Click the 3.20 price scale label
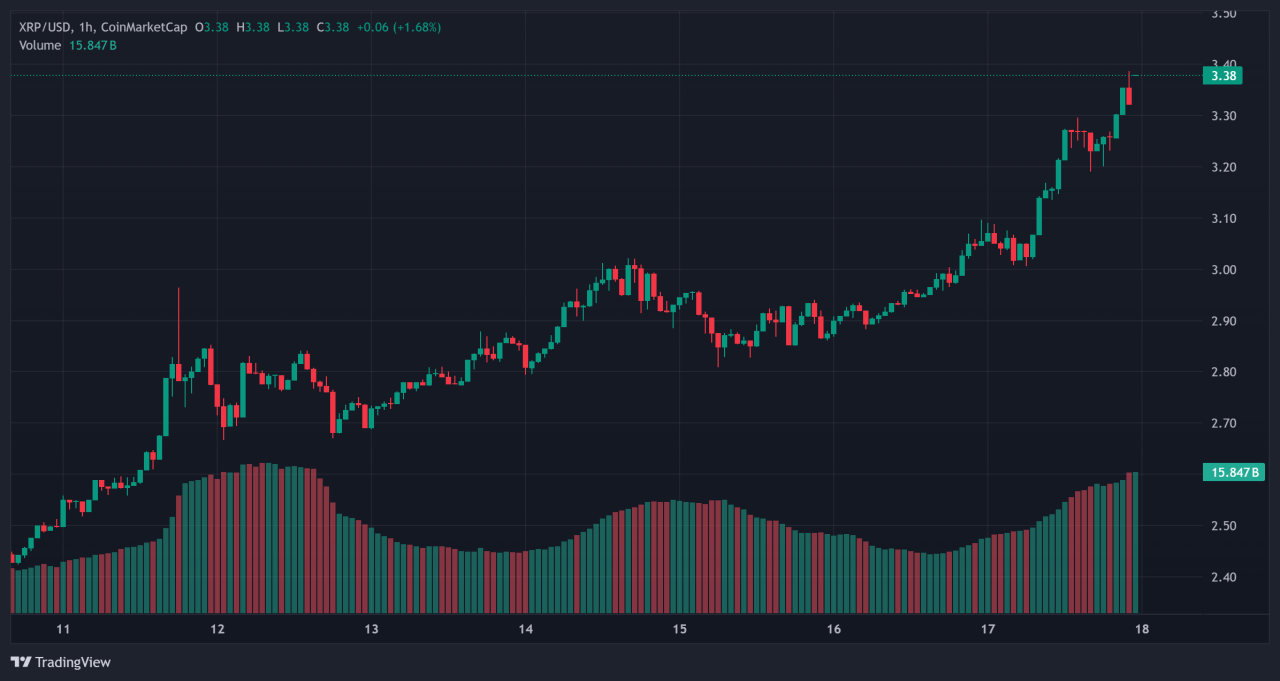Image resolution: width=1280 pixels, height=681 pixels. point(1224,167)
